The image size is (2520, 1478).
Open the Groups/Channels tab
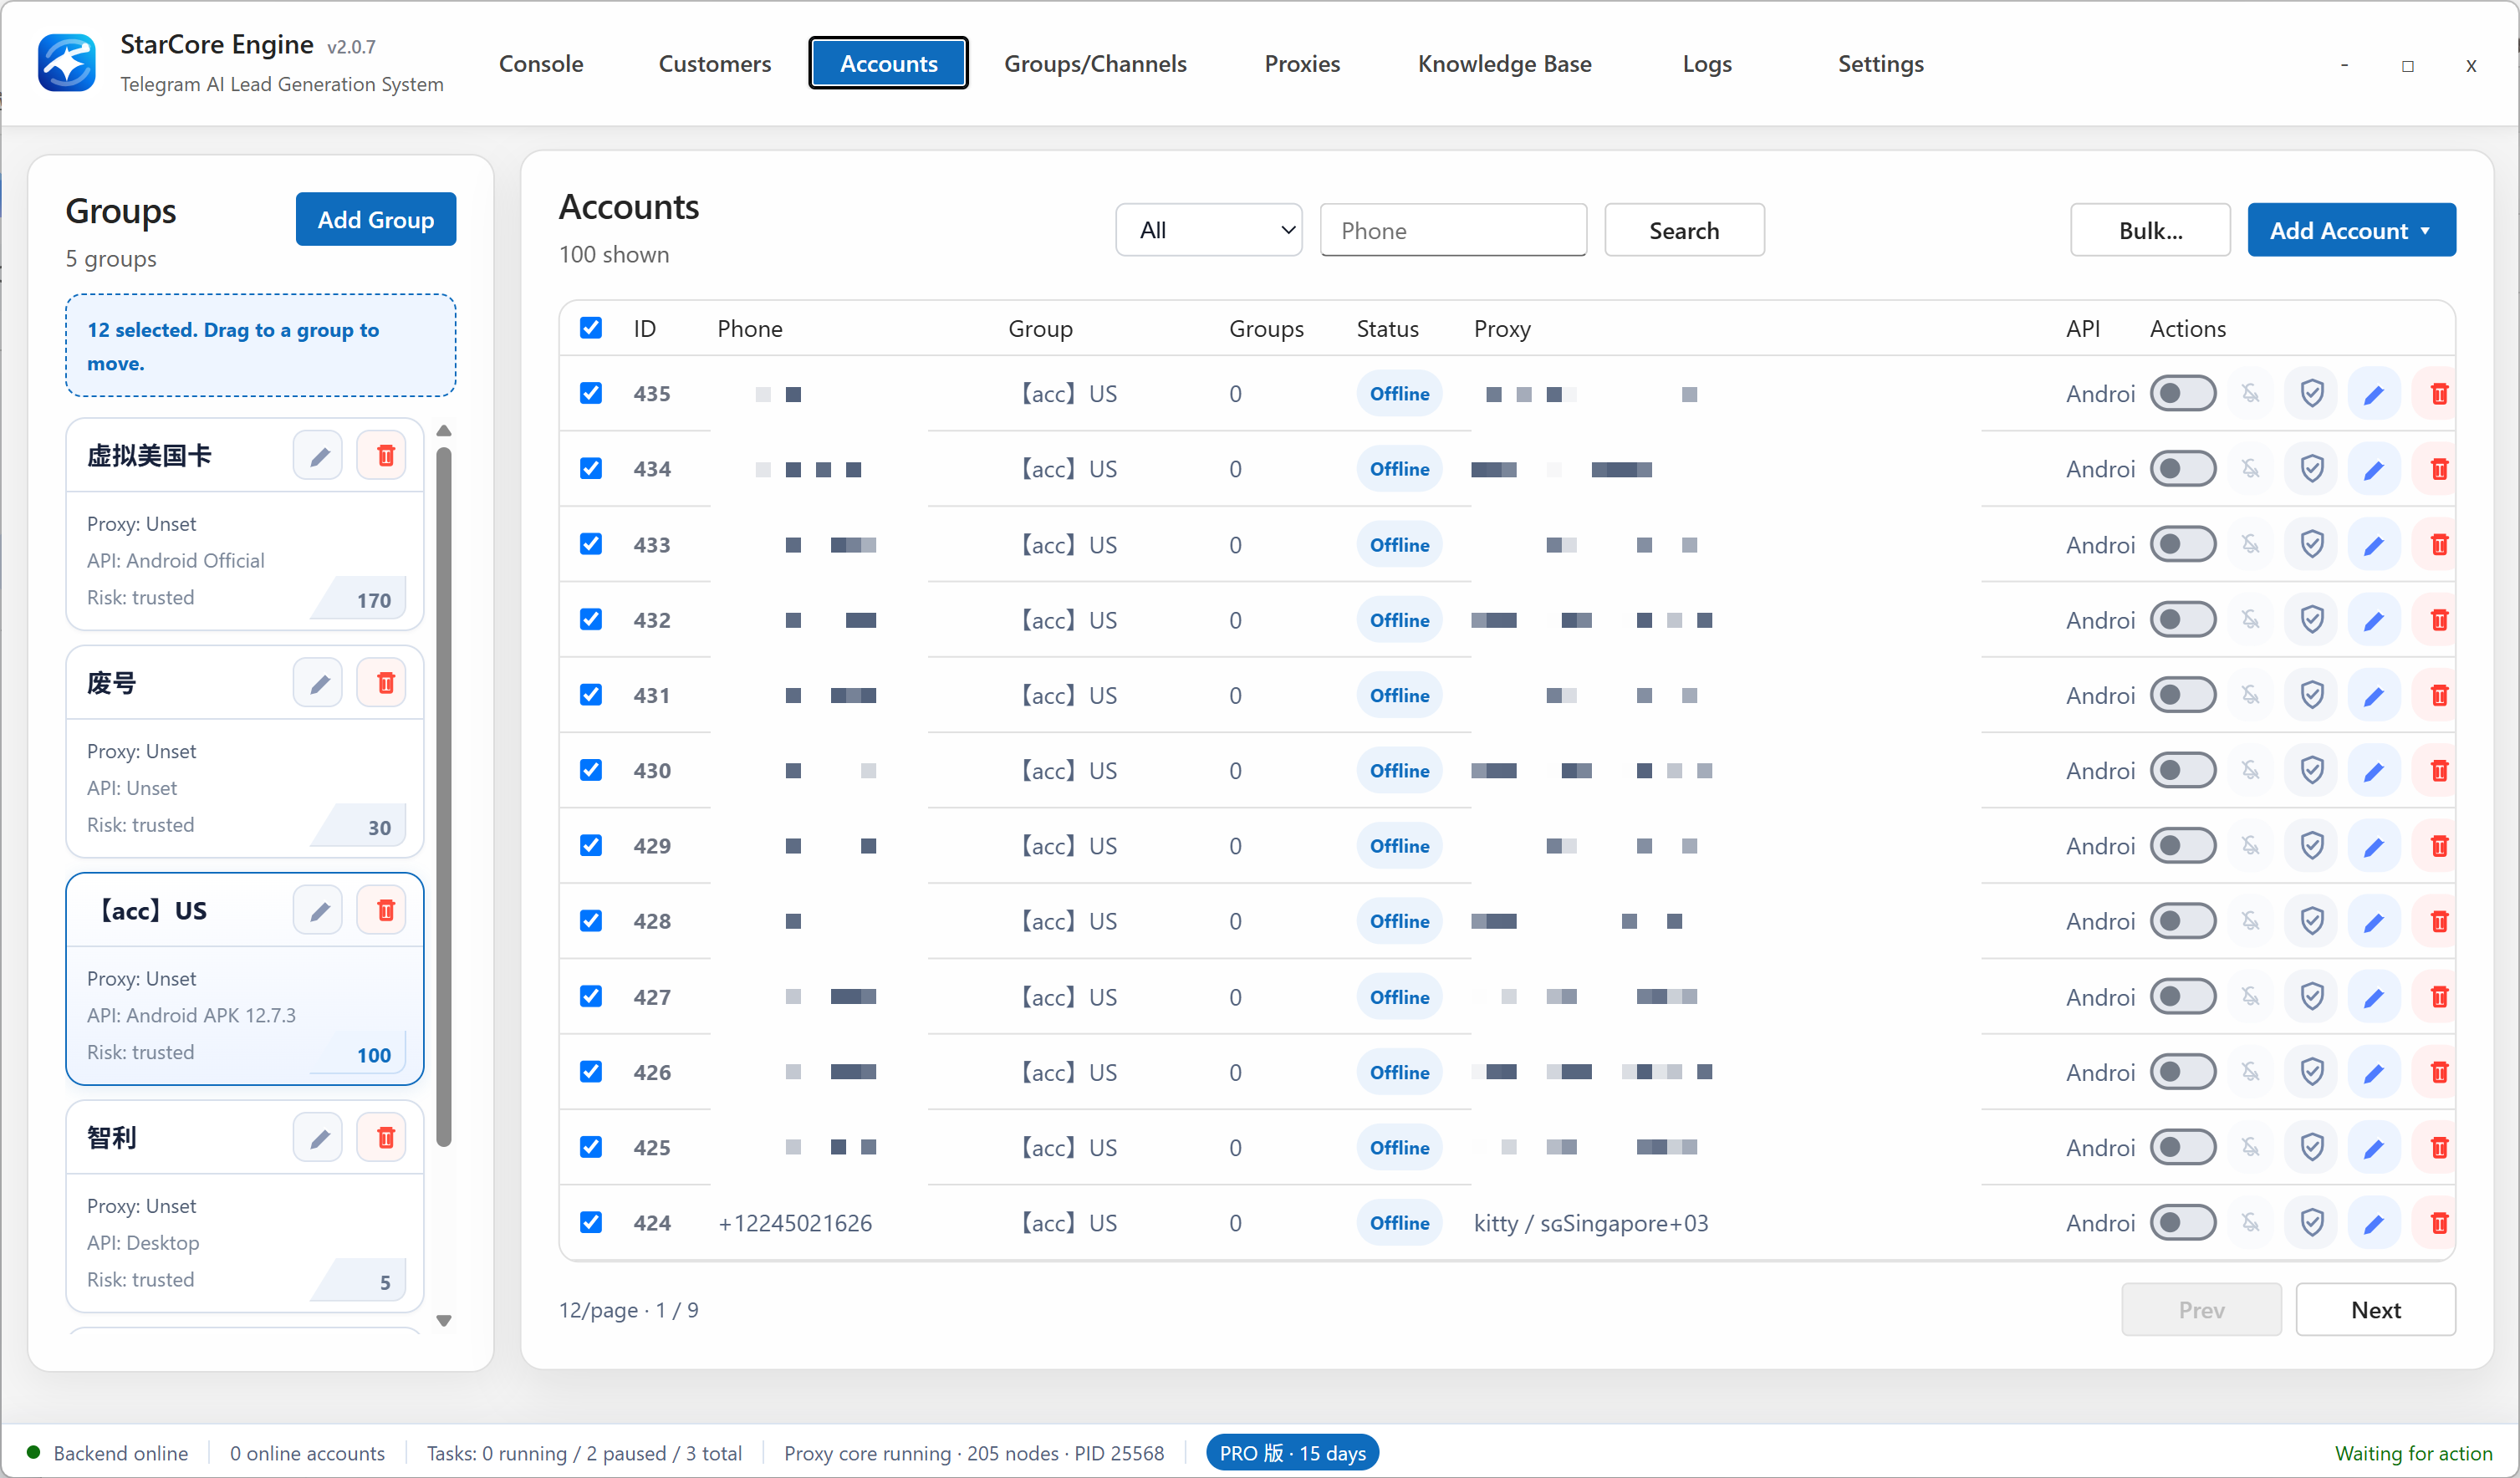coord(1095,63)
